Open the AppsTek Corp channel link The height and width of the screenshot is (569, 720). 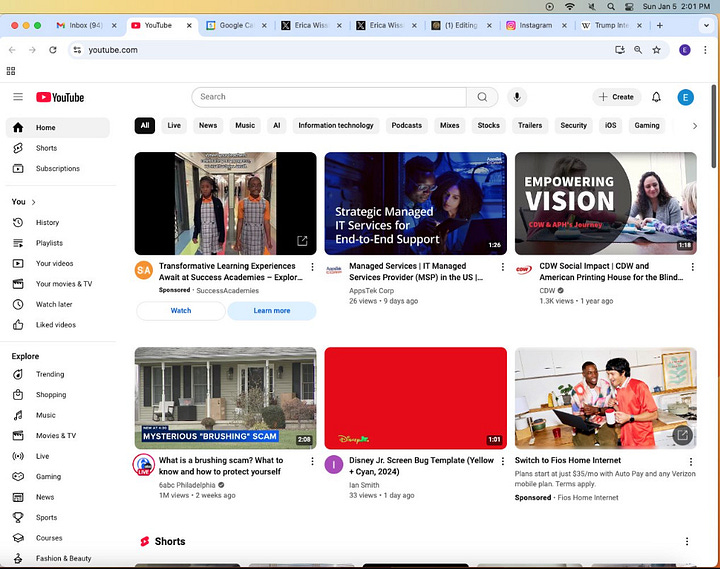point(371,291)
